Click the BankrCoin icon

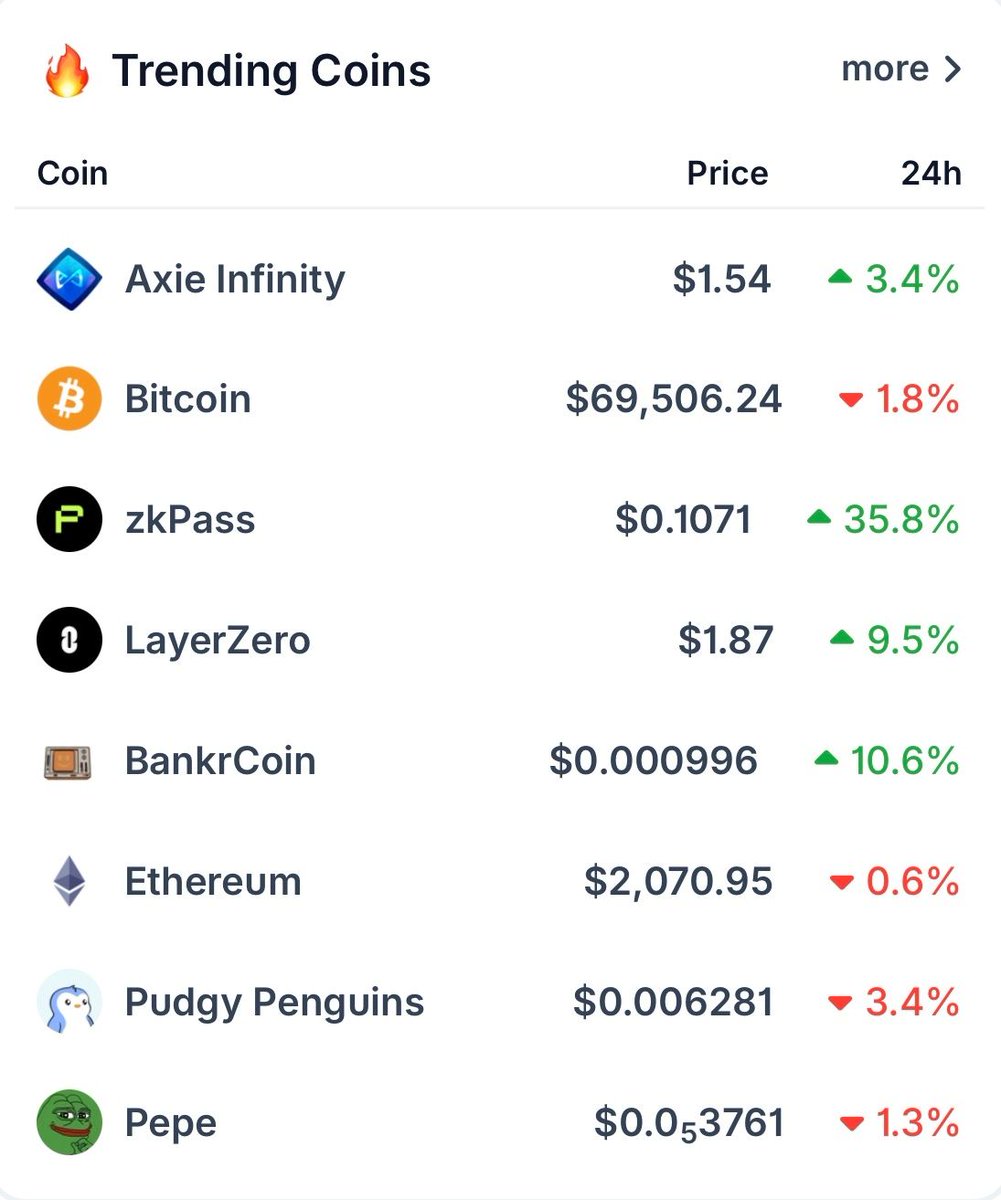69,762
